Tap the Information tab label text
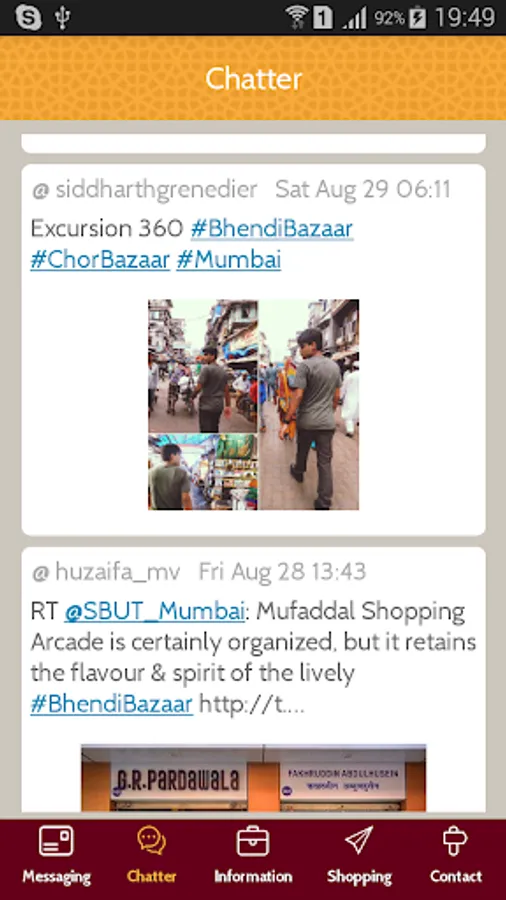The height and width of the screenshot is (900, 506). point(253,876)
